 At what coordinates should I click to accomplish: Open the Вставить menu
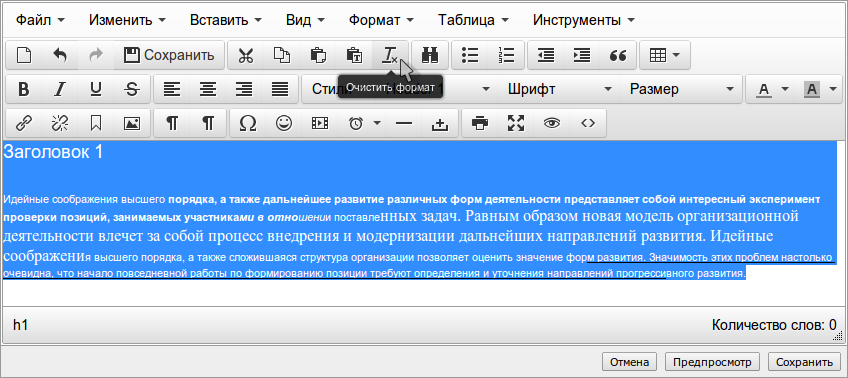click(x=226, y=21)
